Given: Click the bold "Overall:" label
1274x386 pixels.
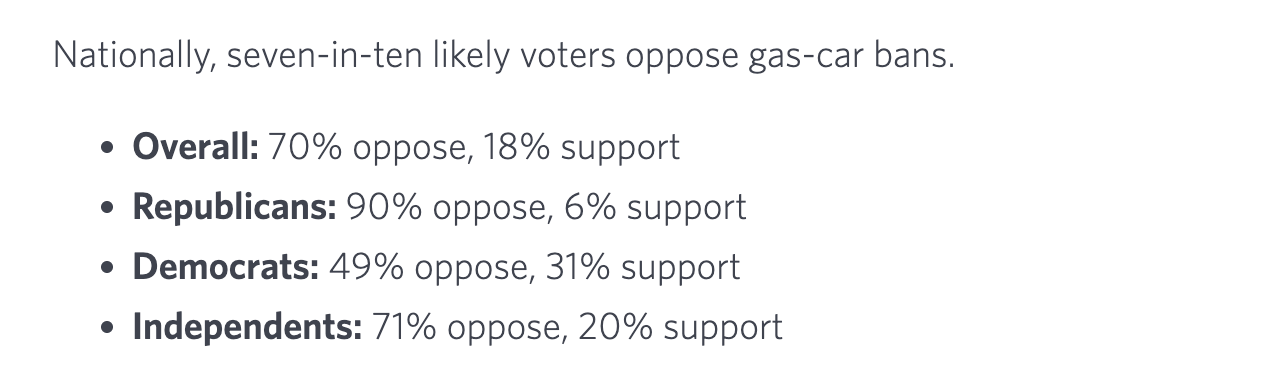Looking at the screenshot, I should 196,147.
